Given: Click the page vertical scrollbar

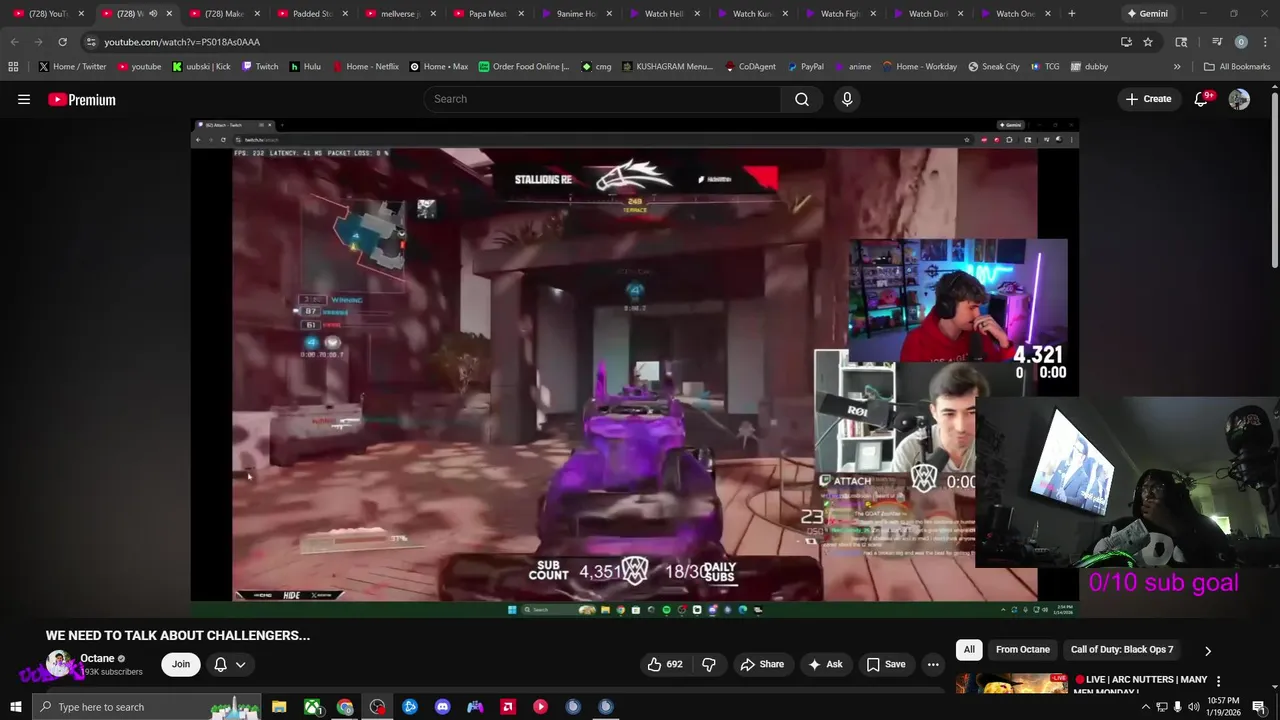Looking at the screenshot, I should click(x=1274, y=180).
